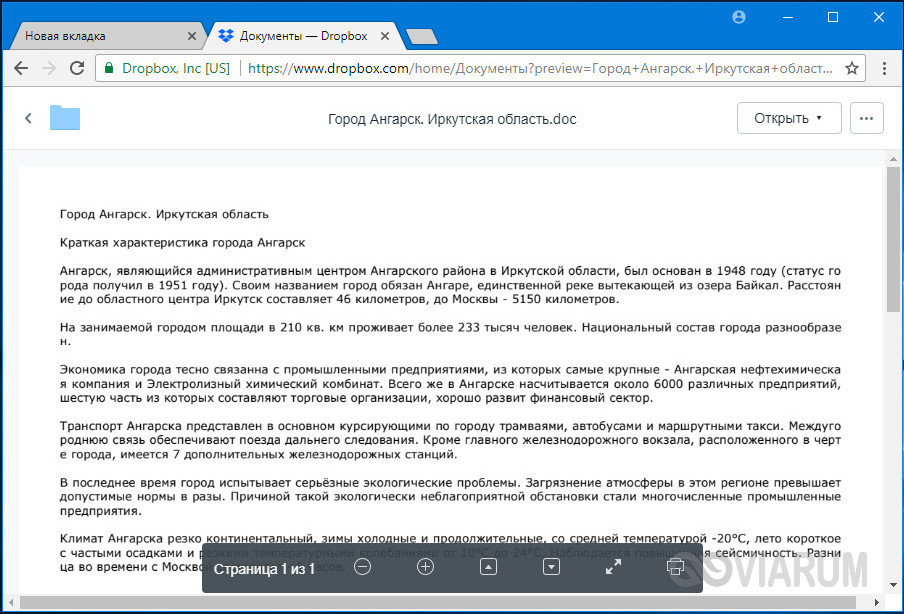This screenshot has width=904, height=614.
Task: Click the Chrome profile avatar icon
Action: 739,17
